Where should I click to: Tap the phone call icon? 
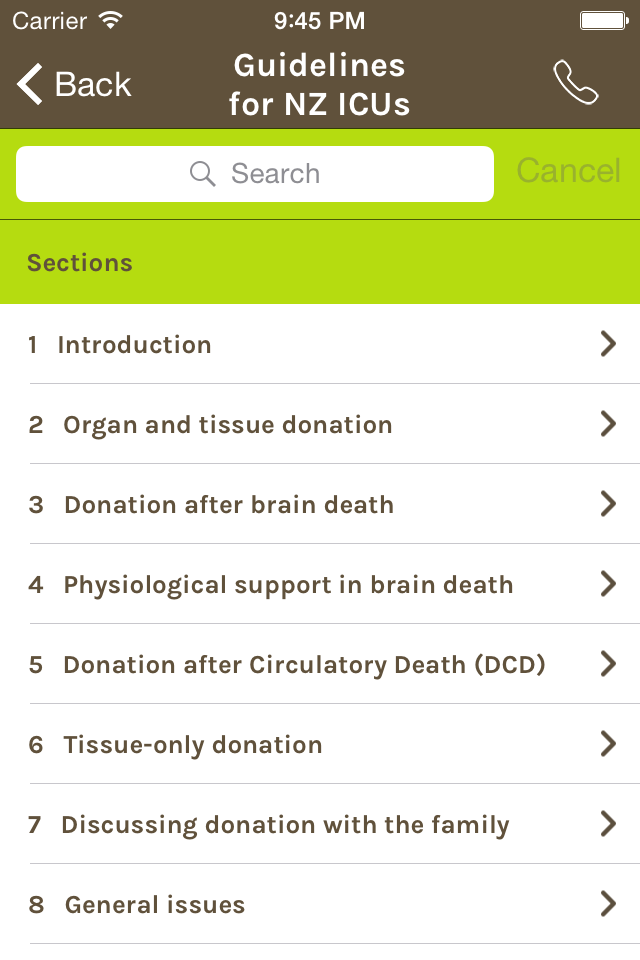576,83
